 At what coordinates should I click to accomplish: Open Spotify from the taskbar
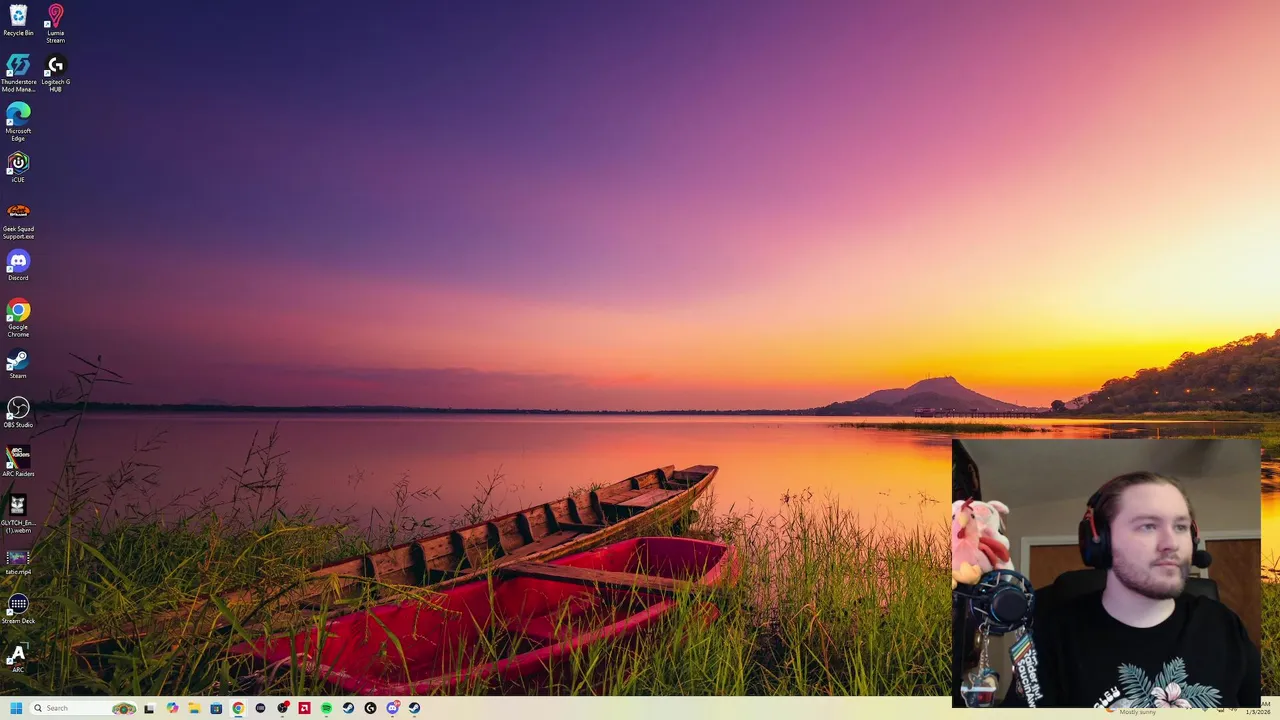pos(326,708)
